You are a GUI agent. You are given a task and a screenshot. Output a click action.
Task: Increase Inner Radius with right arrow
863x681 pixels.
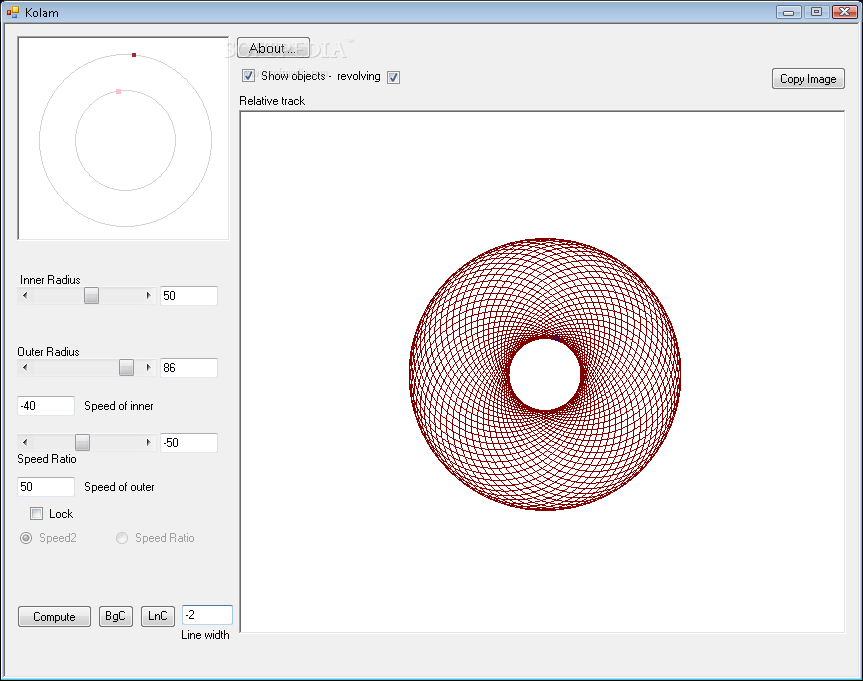[148, 296]
